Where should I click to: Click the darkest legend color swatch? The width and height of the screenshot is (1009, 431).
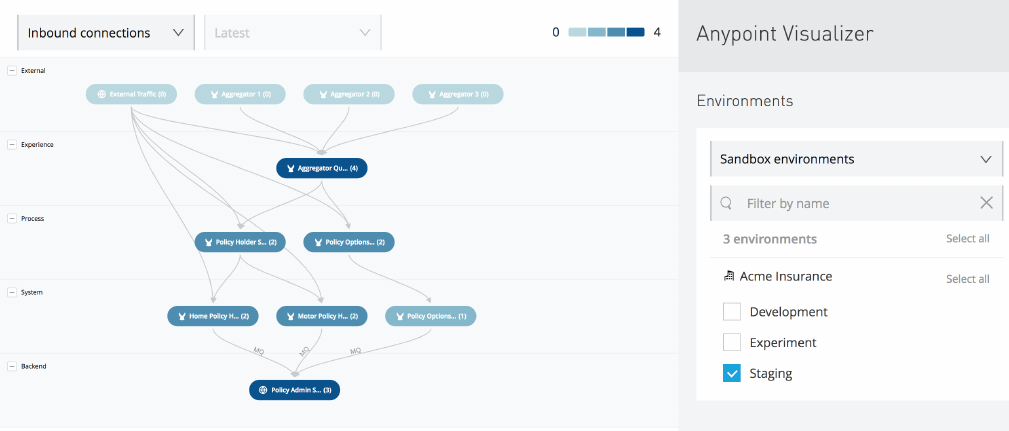[635, 32]
